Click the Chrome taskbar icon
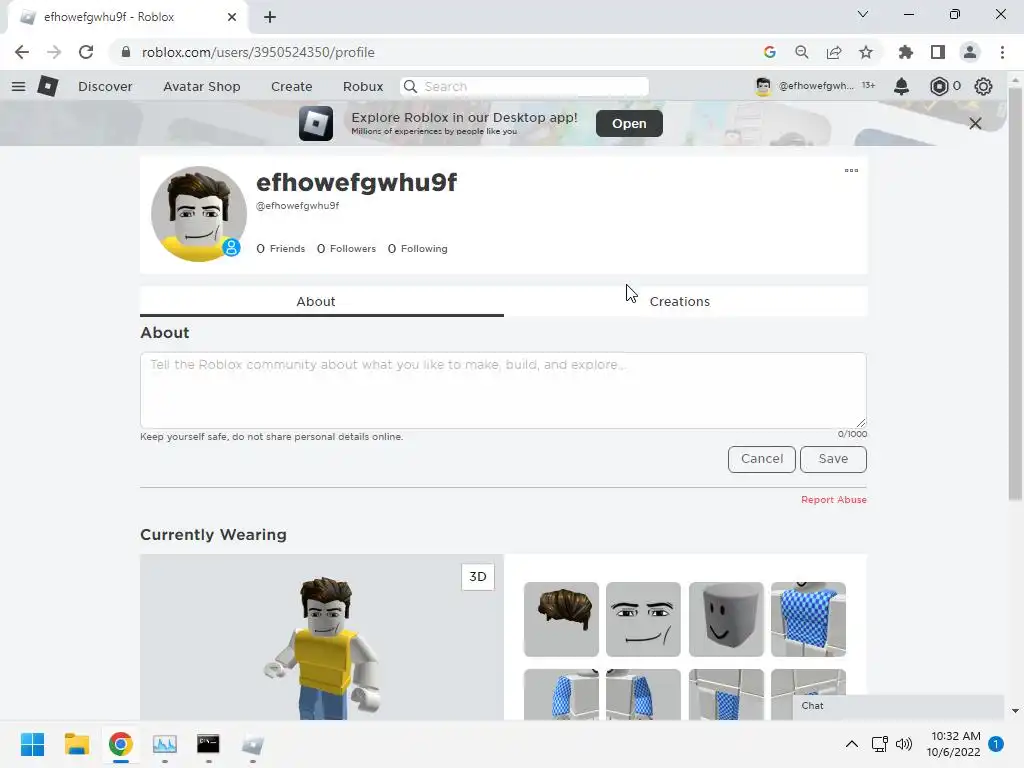The width and height of the screenshot is (1024, 768). (121, 744)
